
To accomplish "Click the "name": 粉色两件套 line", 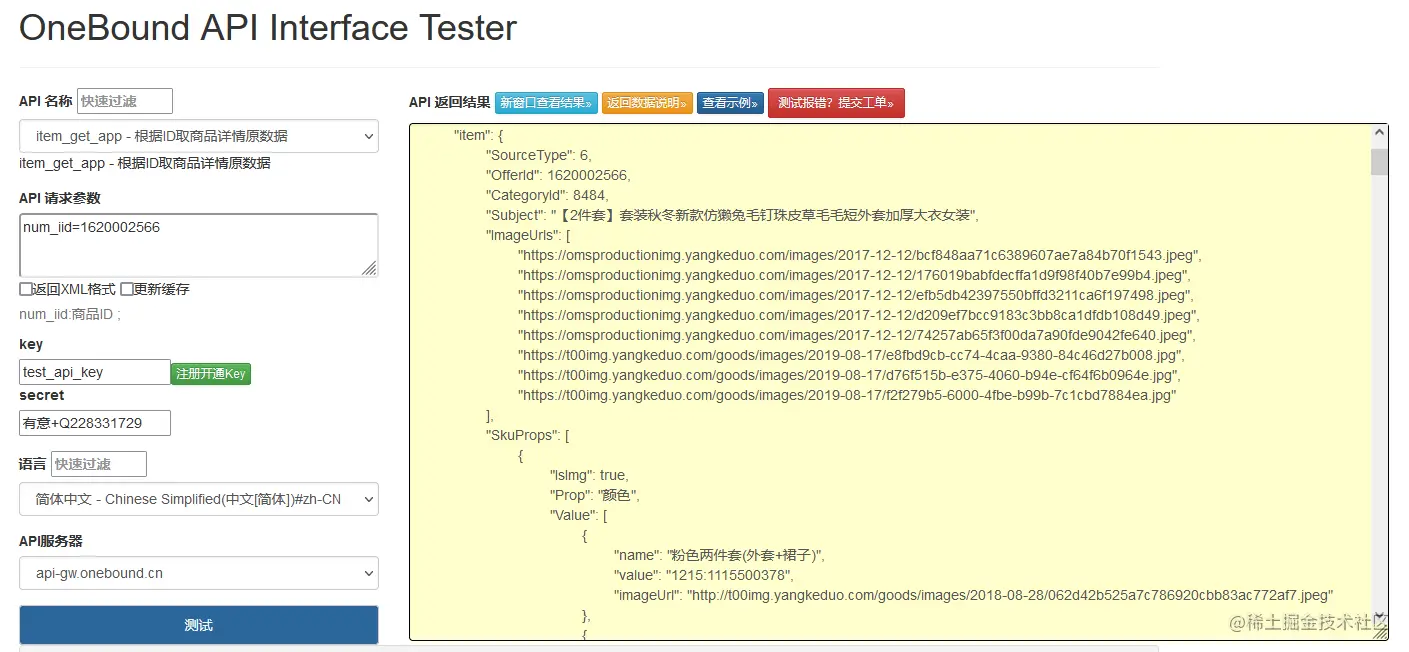I will 719,555.
